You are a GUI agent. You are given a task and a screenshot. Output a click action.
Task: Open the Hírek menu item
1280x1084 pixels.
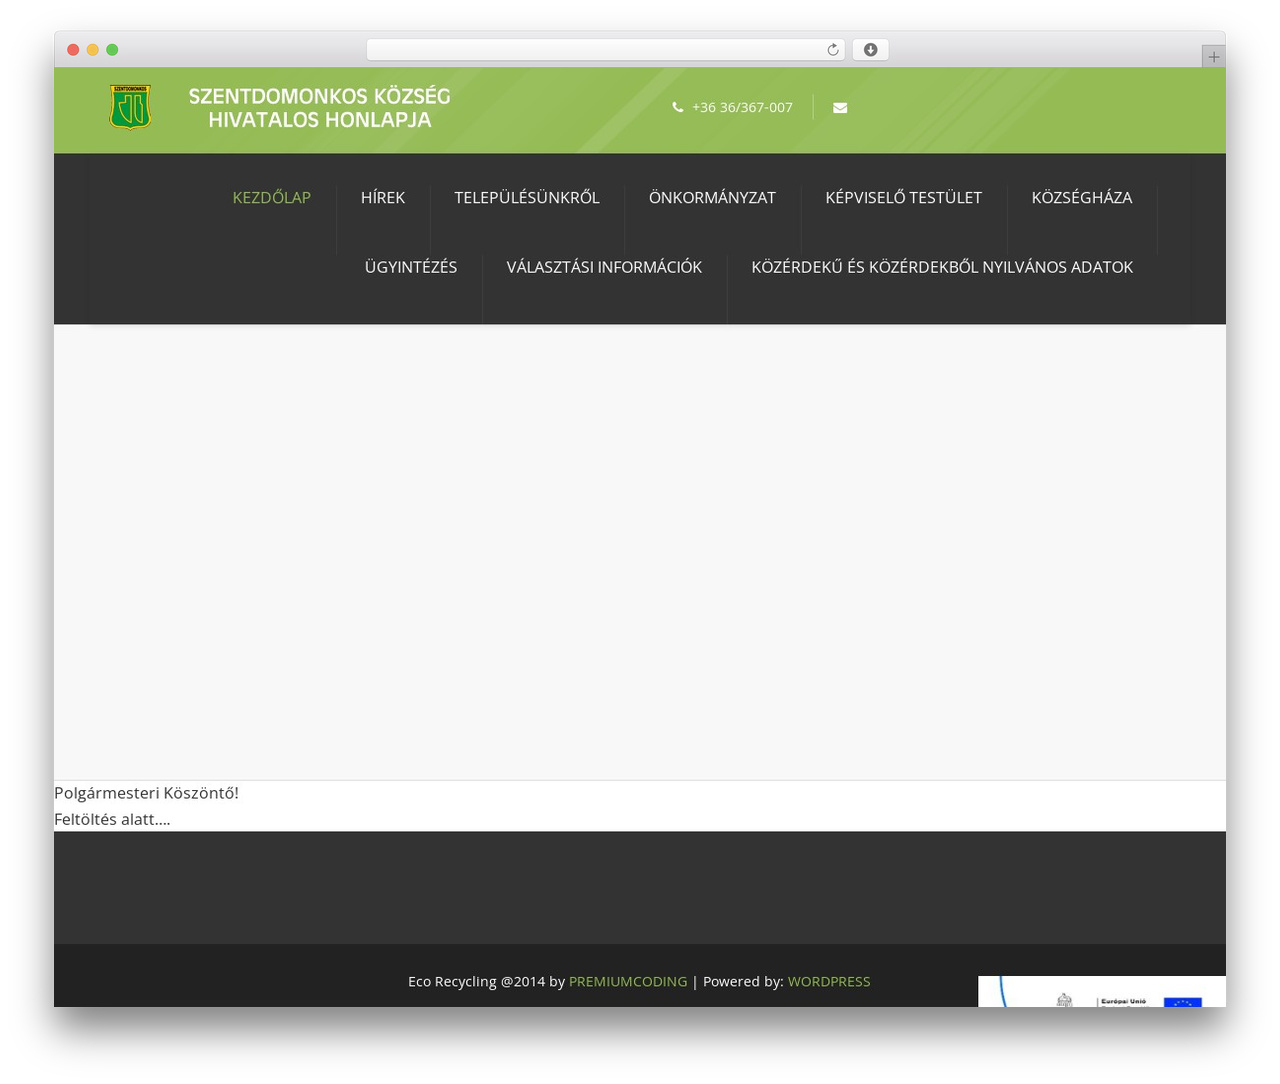(x=383, y=198)
